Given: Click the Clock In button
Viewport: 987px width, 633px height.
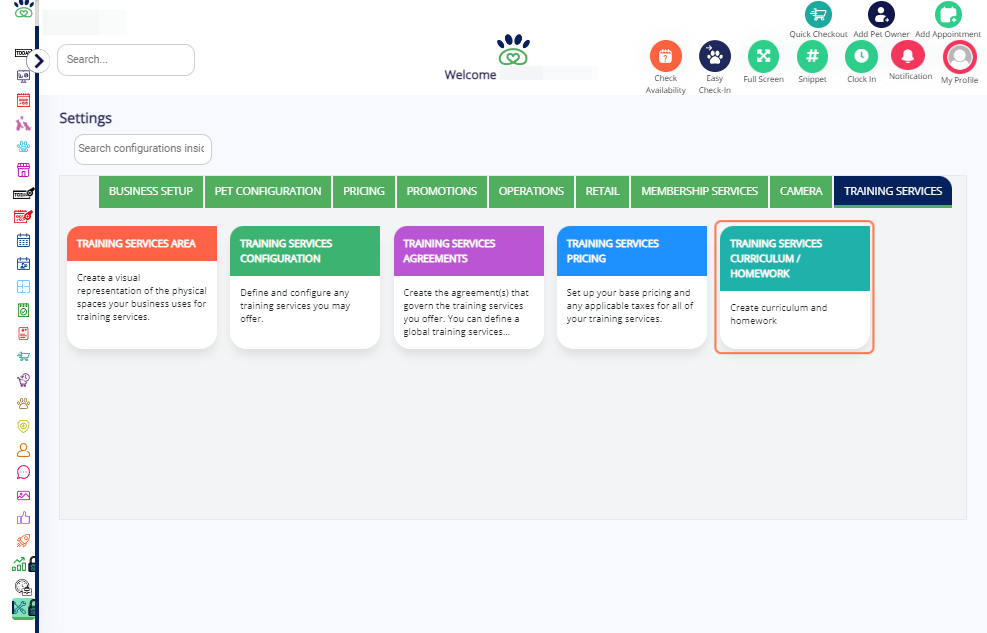Looking at the screenshot, I should tap(861, 57).
